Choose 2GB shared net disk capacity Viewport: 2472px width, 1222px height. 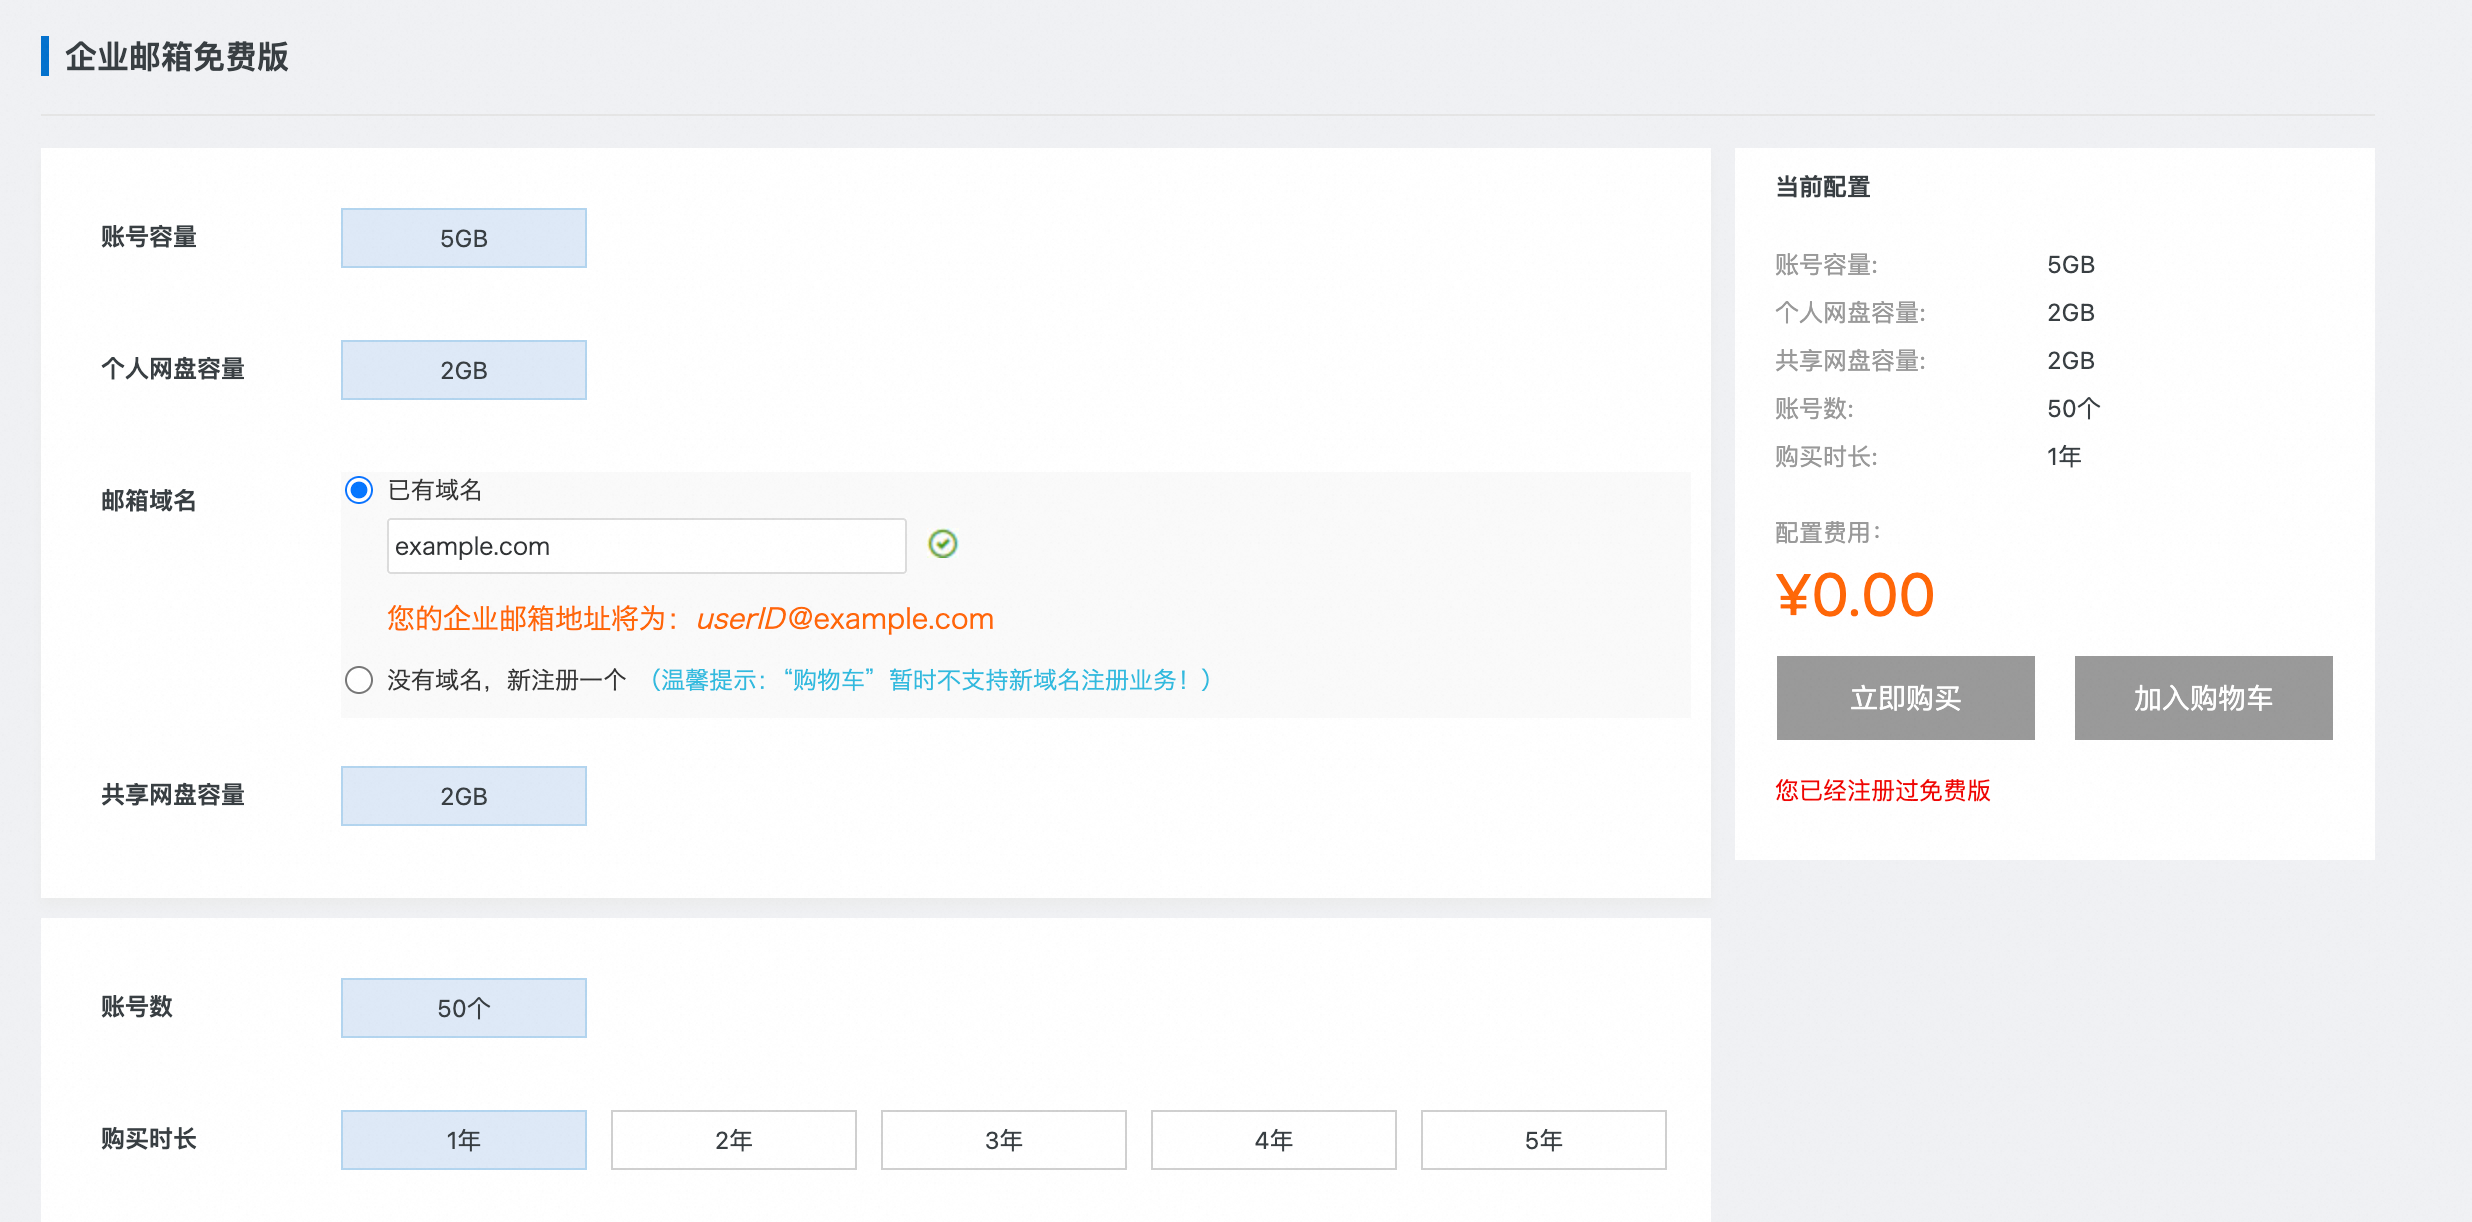463,796
